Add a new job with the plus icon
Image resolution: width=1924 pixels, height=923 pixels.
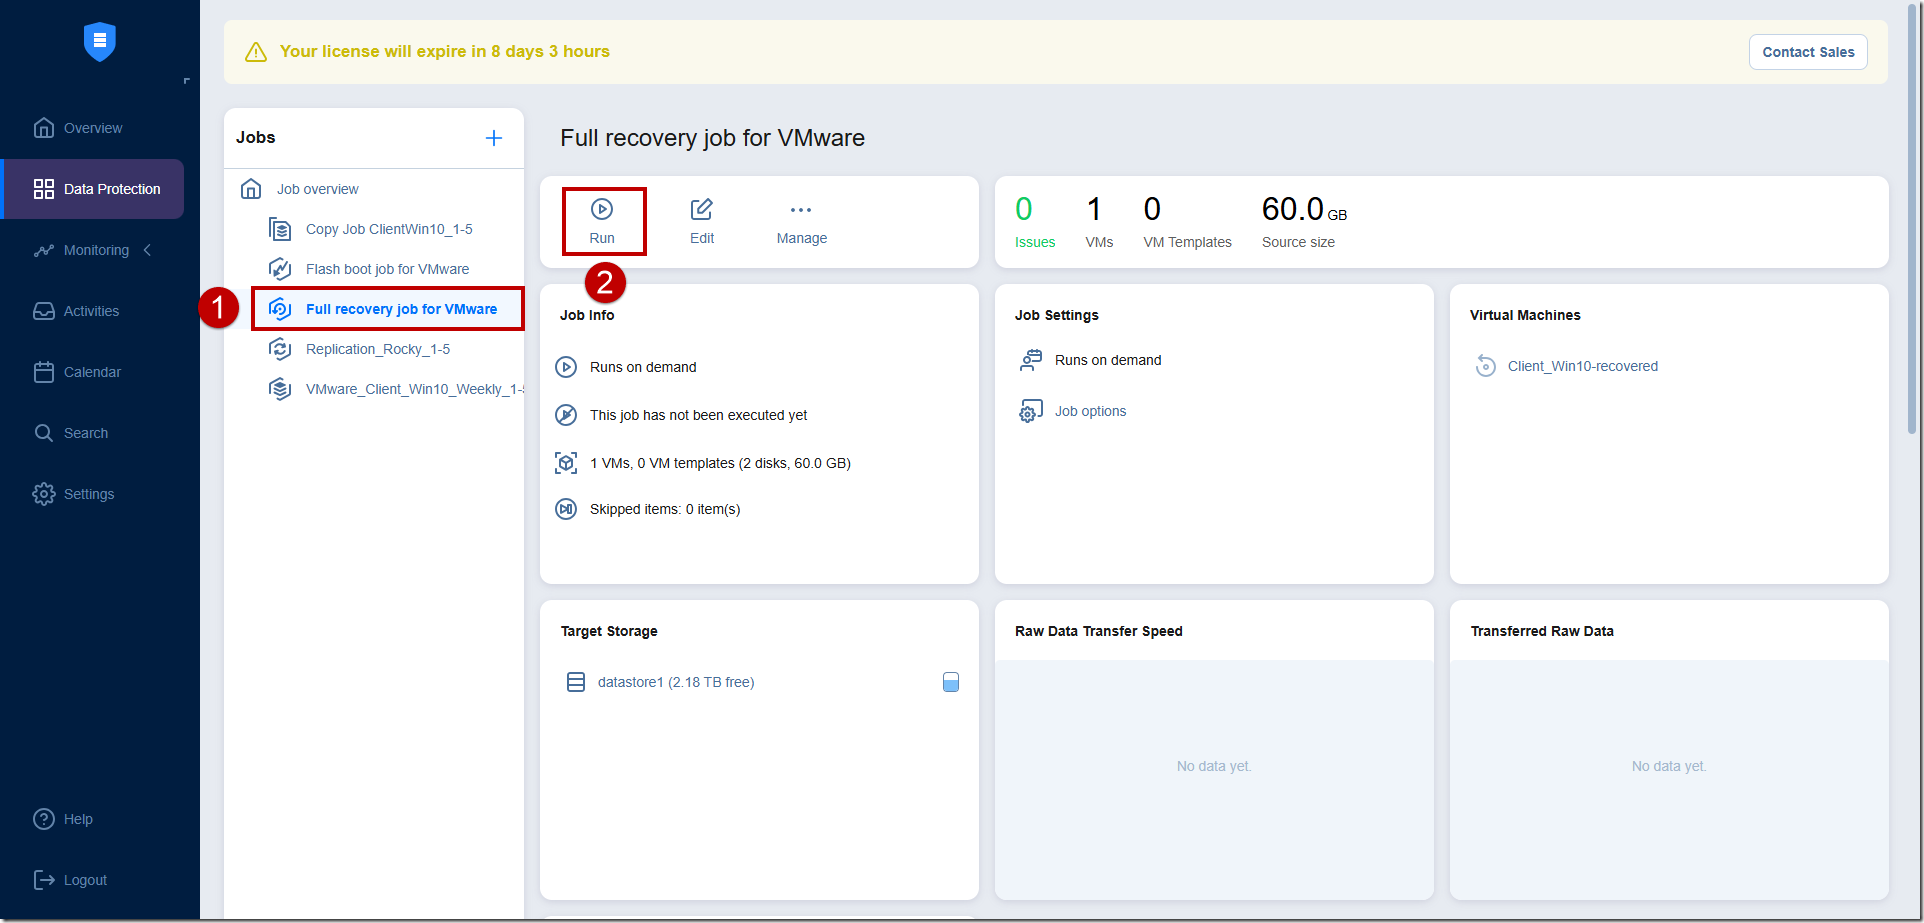[x=494, y=138]
